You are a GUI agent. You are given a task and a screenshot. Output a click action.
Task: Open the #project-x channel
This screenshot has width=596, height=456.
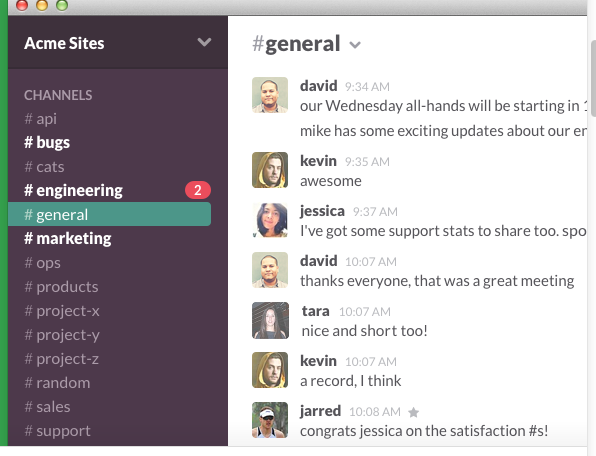coord(62,311)
